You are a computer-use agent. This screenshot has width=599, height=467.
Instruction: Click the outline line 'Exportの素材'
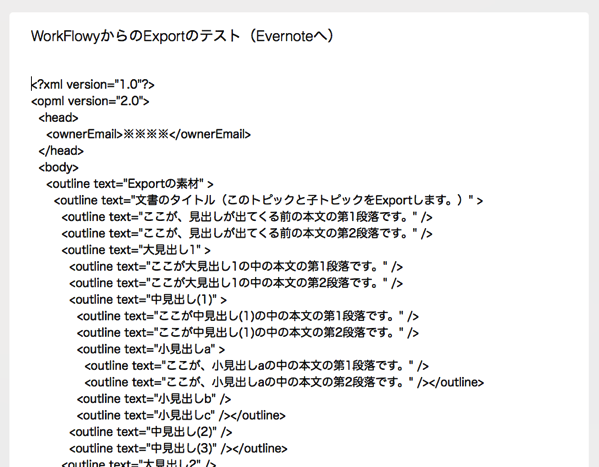point(130,184)
